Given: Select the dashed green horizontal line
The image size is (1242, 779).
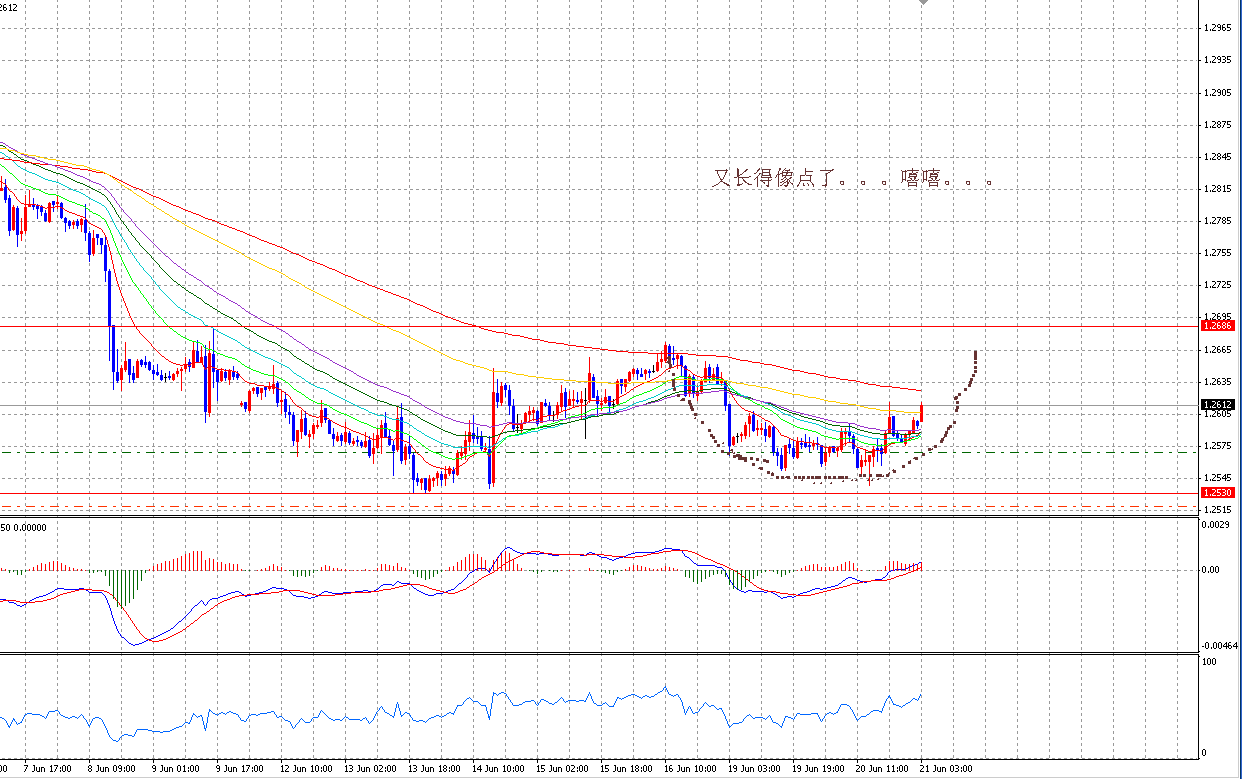Looking at the screenshot, I should 600,452.
